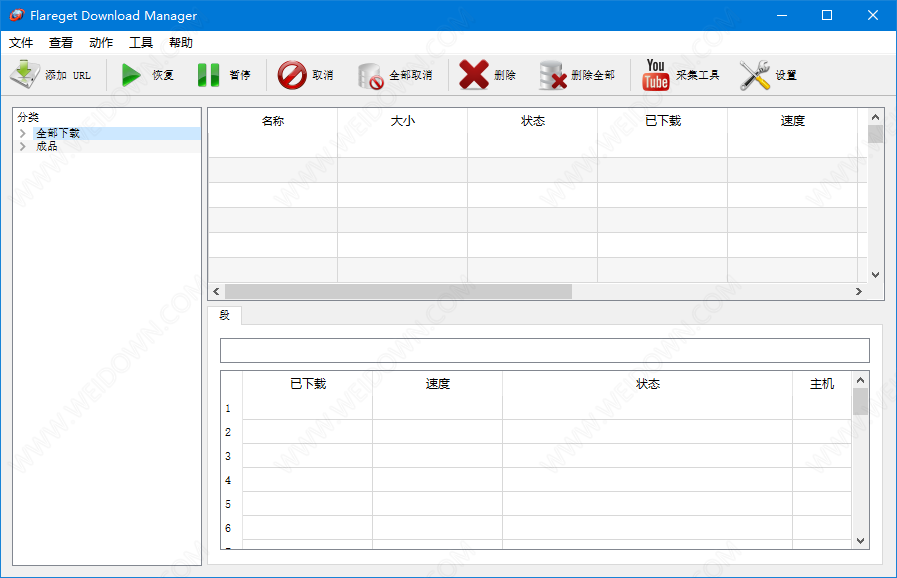Click the green 恢复 resume play icon
Image resolution: width=897 pixels, height=578 pixels.
[131, 75]
